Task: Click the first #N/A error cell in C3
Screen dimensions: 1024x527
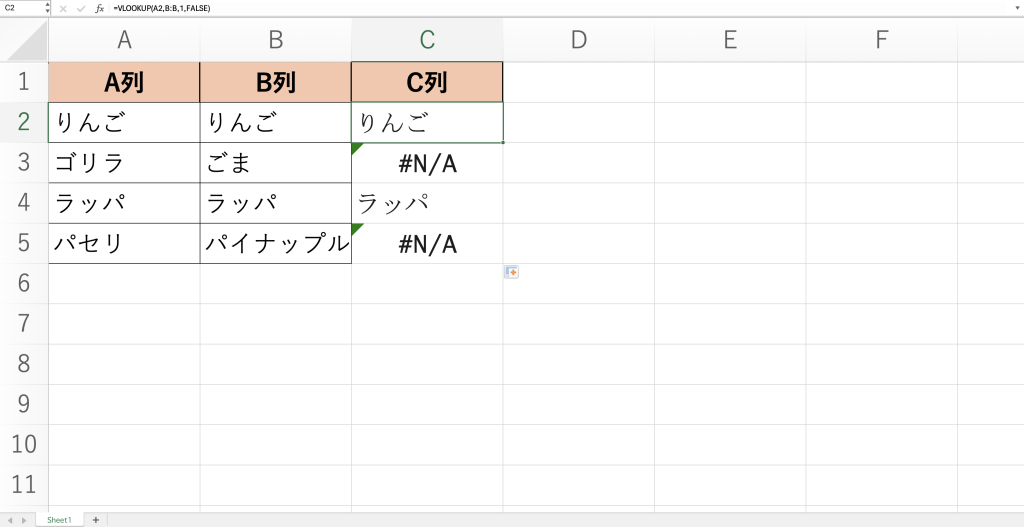Action: click(x=427, y=163)
